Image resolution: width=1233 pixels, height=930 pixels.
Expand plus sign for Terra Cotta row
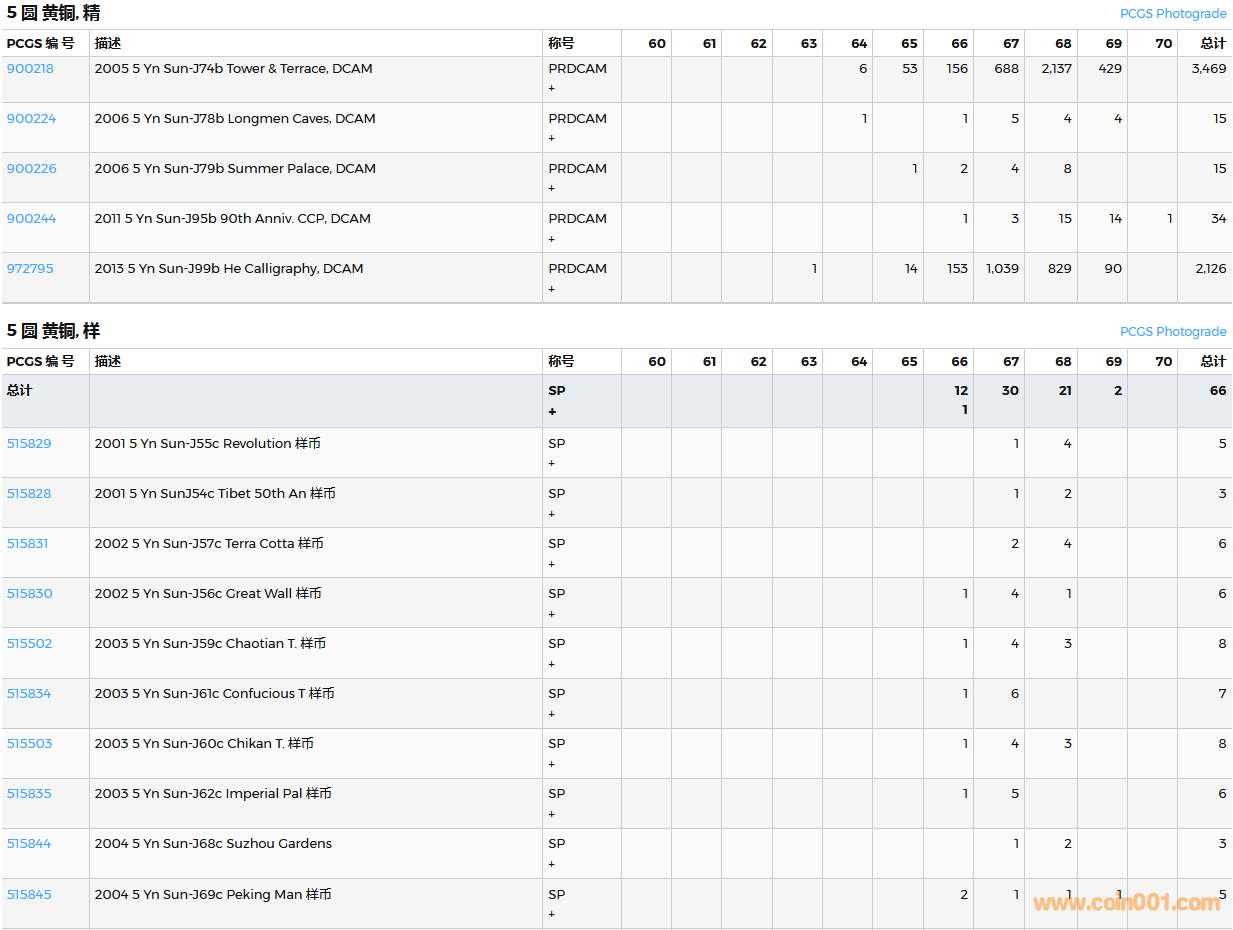coord(552,564)
